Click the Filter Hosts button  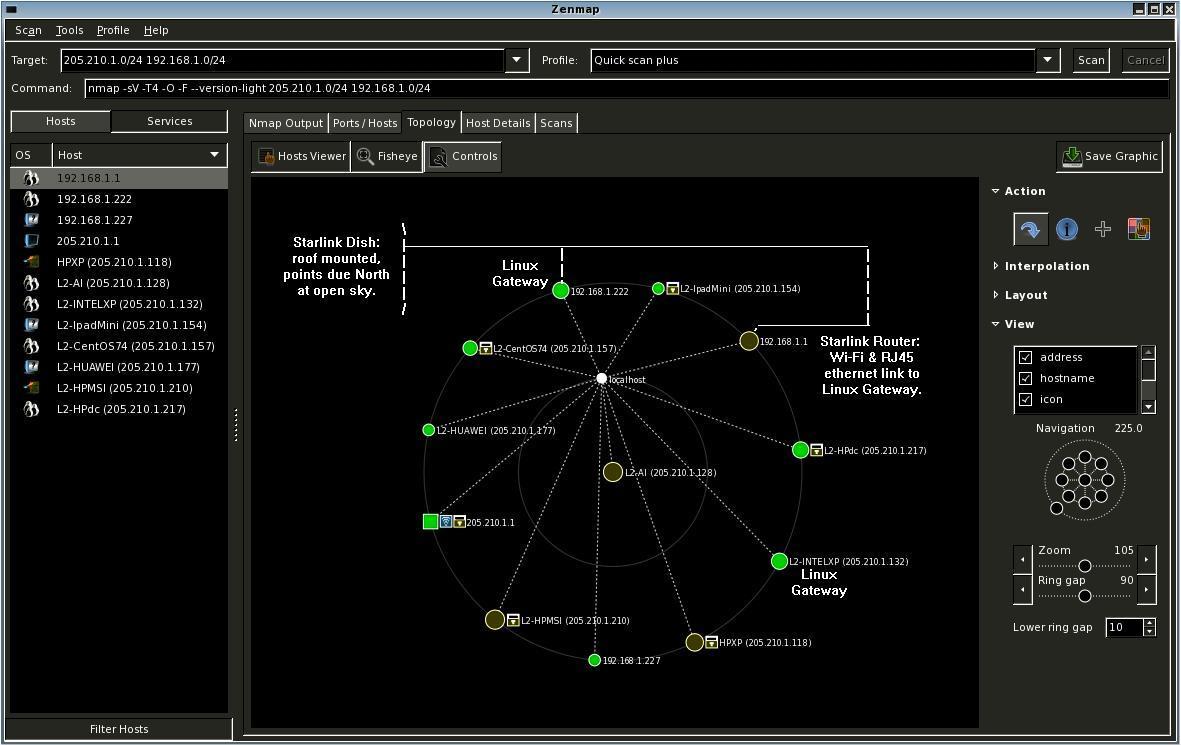pos(119,728)
